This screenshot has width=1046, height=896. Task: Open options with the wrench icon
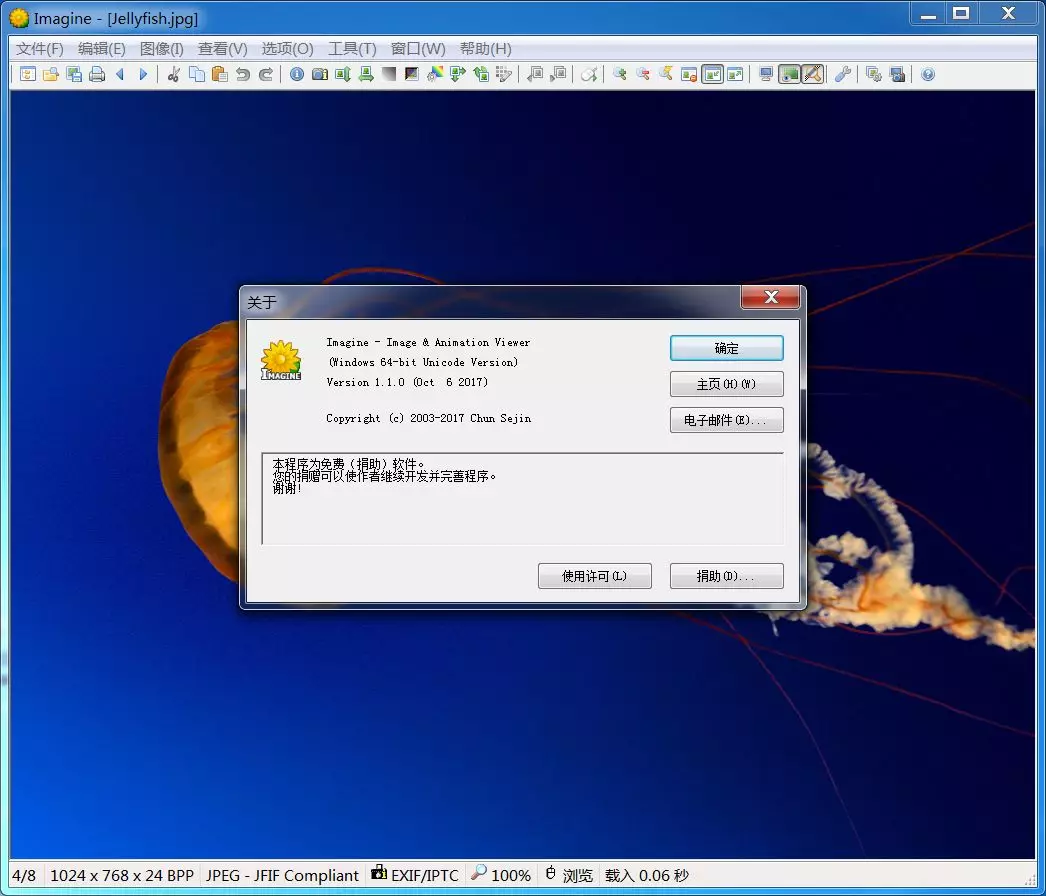coord(843,74)
